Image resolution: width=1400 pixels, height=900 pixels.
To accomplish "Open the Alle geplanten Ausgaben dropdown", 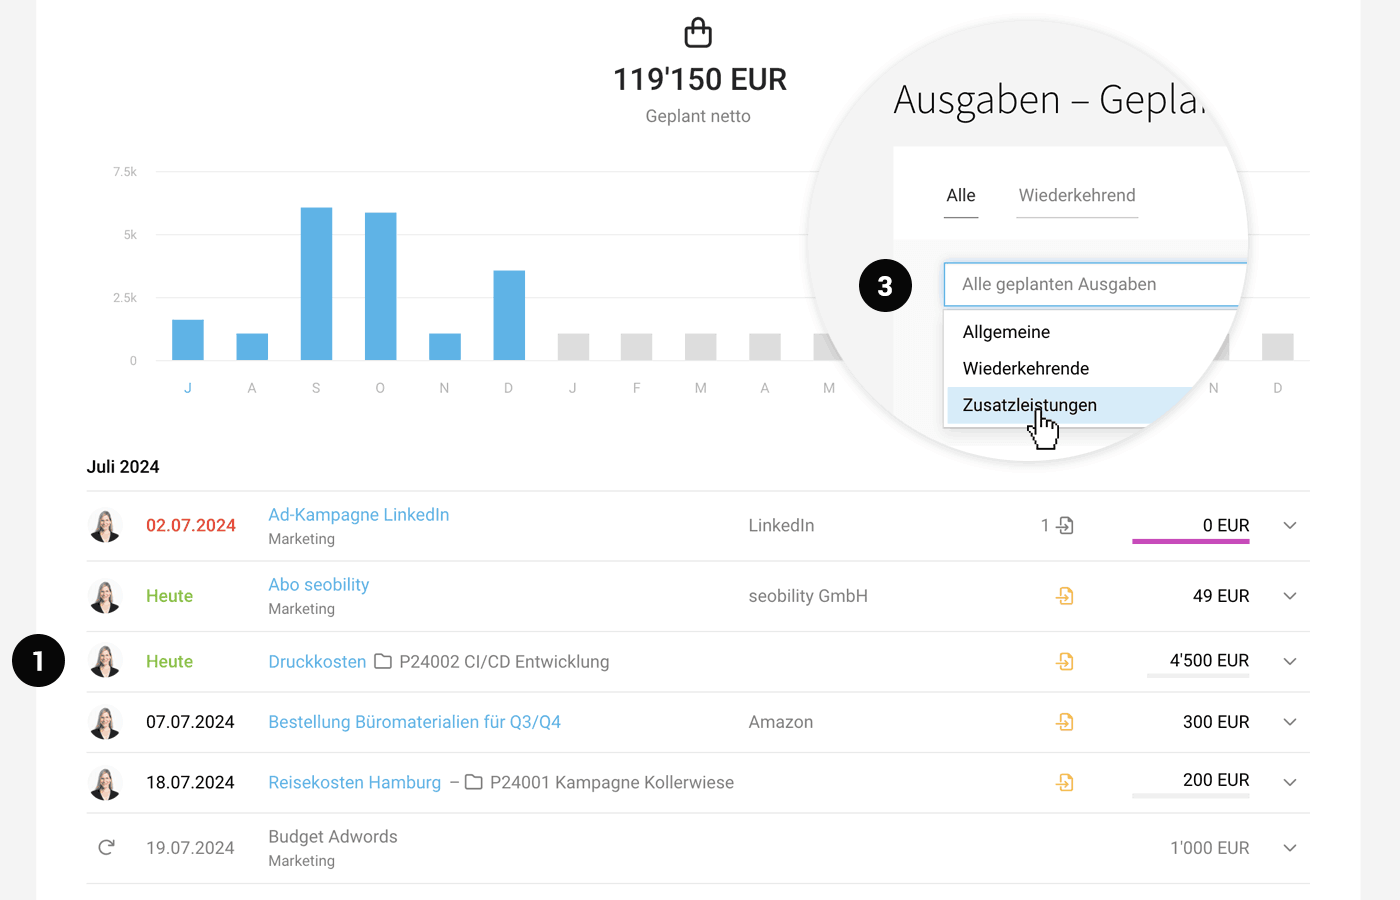I will [x=1095, y=285].
